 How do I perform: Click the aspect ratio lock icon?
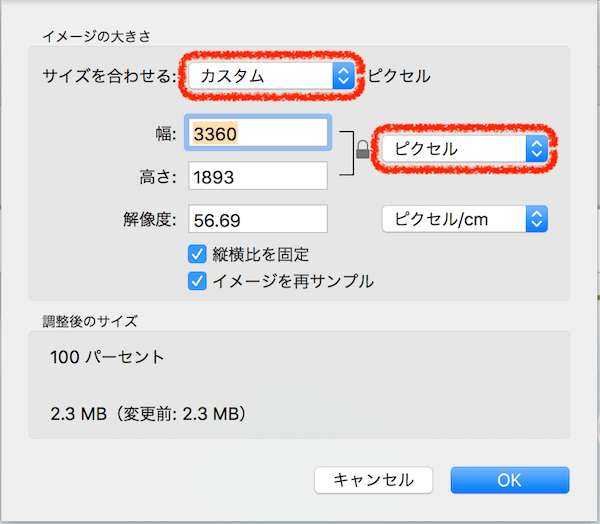click(362, 151)
